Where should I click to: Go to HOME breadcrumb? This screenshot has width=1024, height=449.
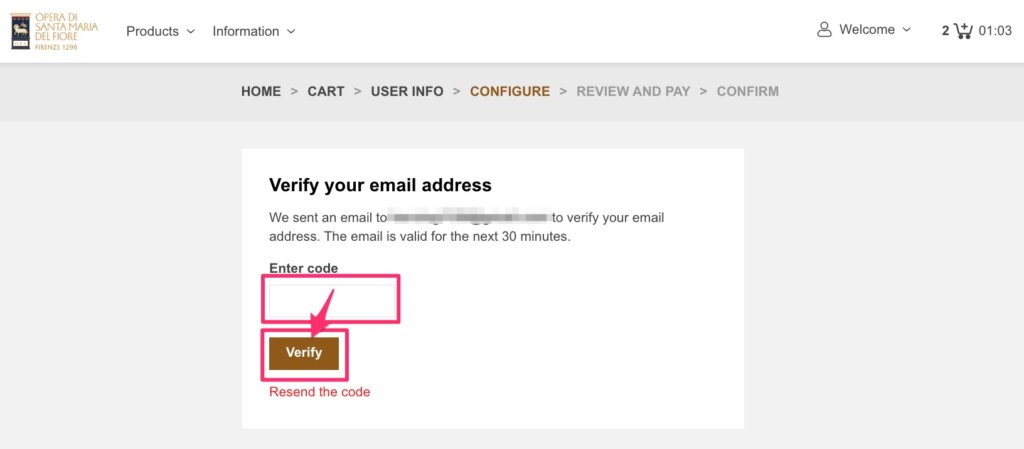point(261,91)
